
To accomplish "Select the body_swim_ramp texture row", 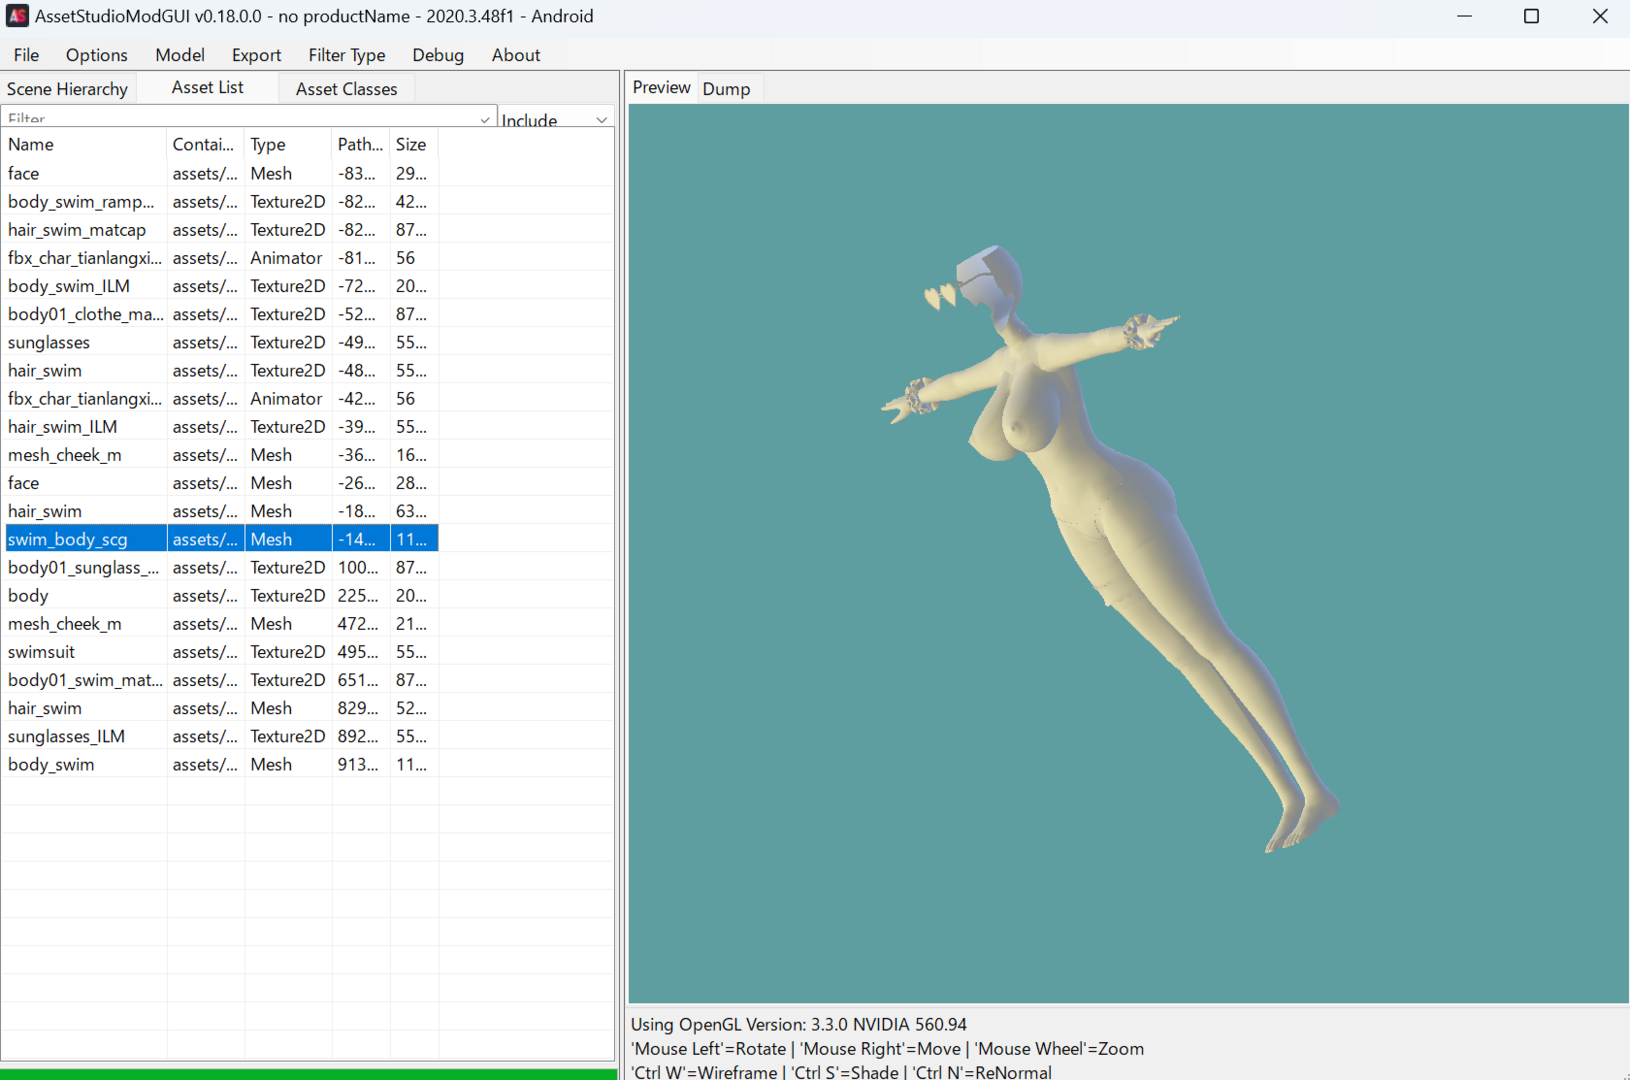I will (x=220, y=202).
